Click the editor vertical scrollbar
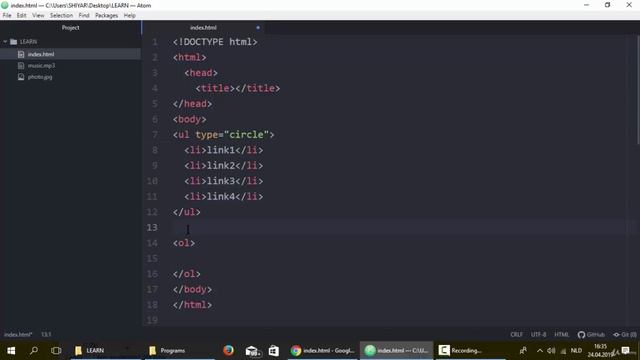 point(638,90)
